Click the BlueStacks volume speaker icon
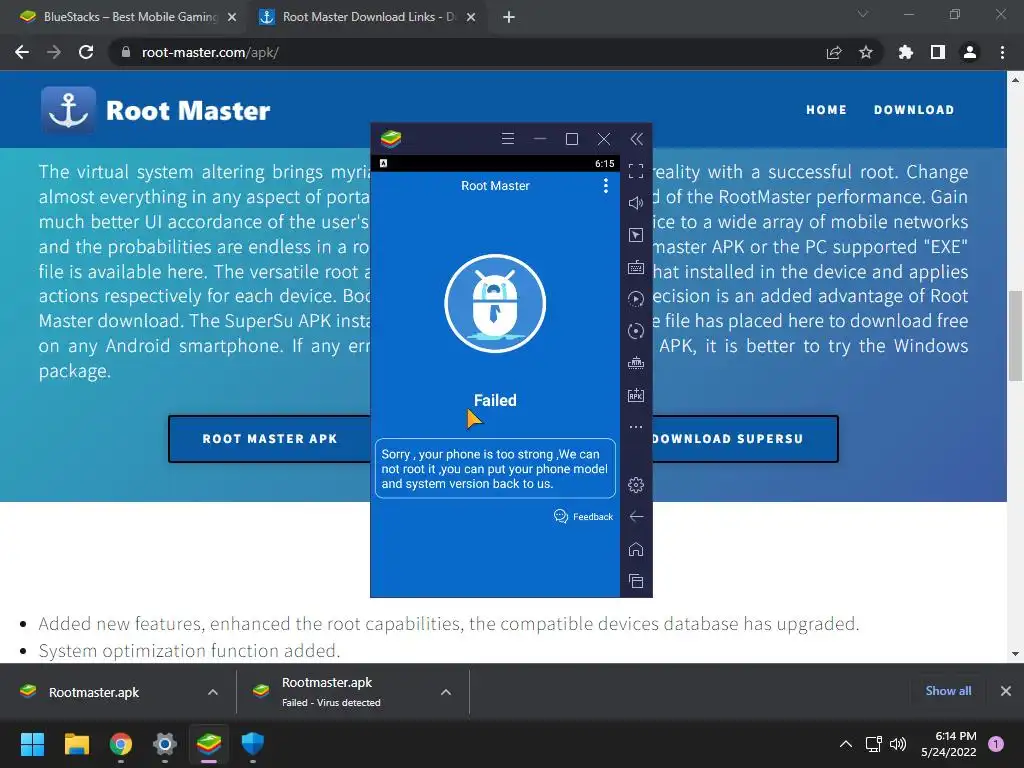This screenshot has width=1024, height=768. tap(635, 203)
